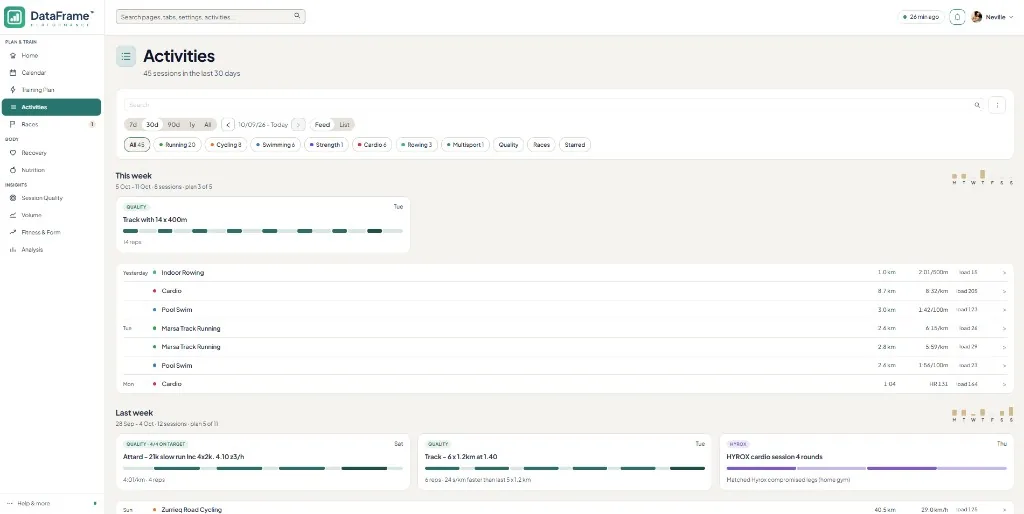Expand Monday's Cardio row chevron
Image resolution: width=1024 pixels, height=514 pixels.
[1004, 384]
